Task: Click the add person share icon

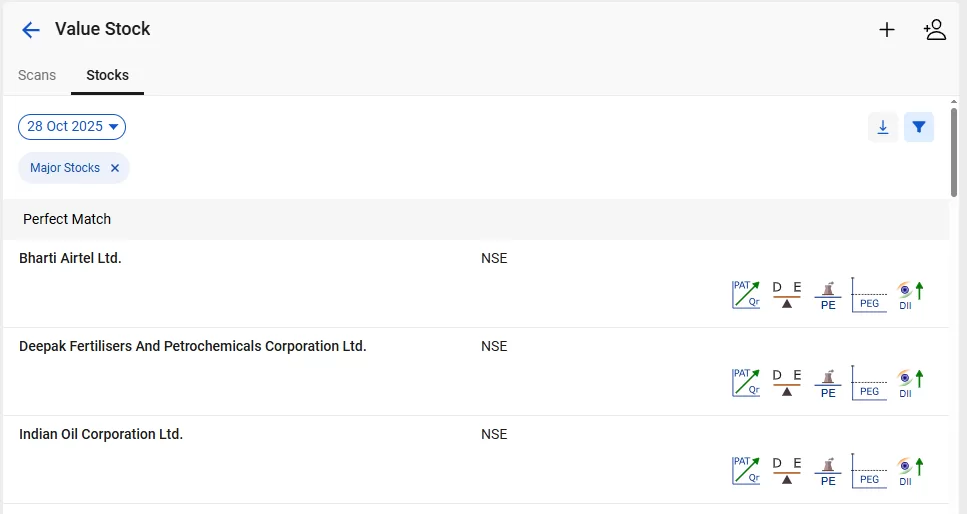Action: 935,30
